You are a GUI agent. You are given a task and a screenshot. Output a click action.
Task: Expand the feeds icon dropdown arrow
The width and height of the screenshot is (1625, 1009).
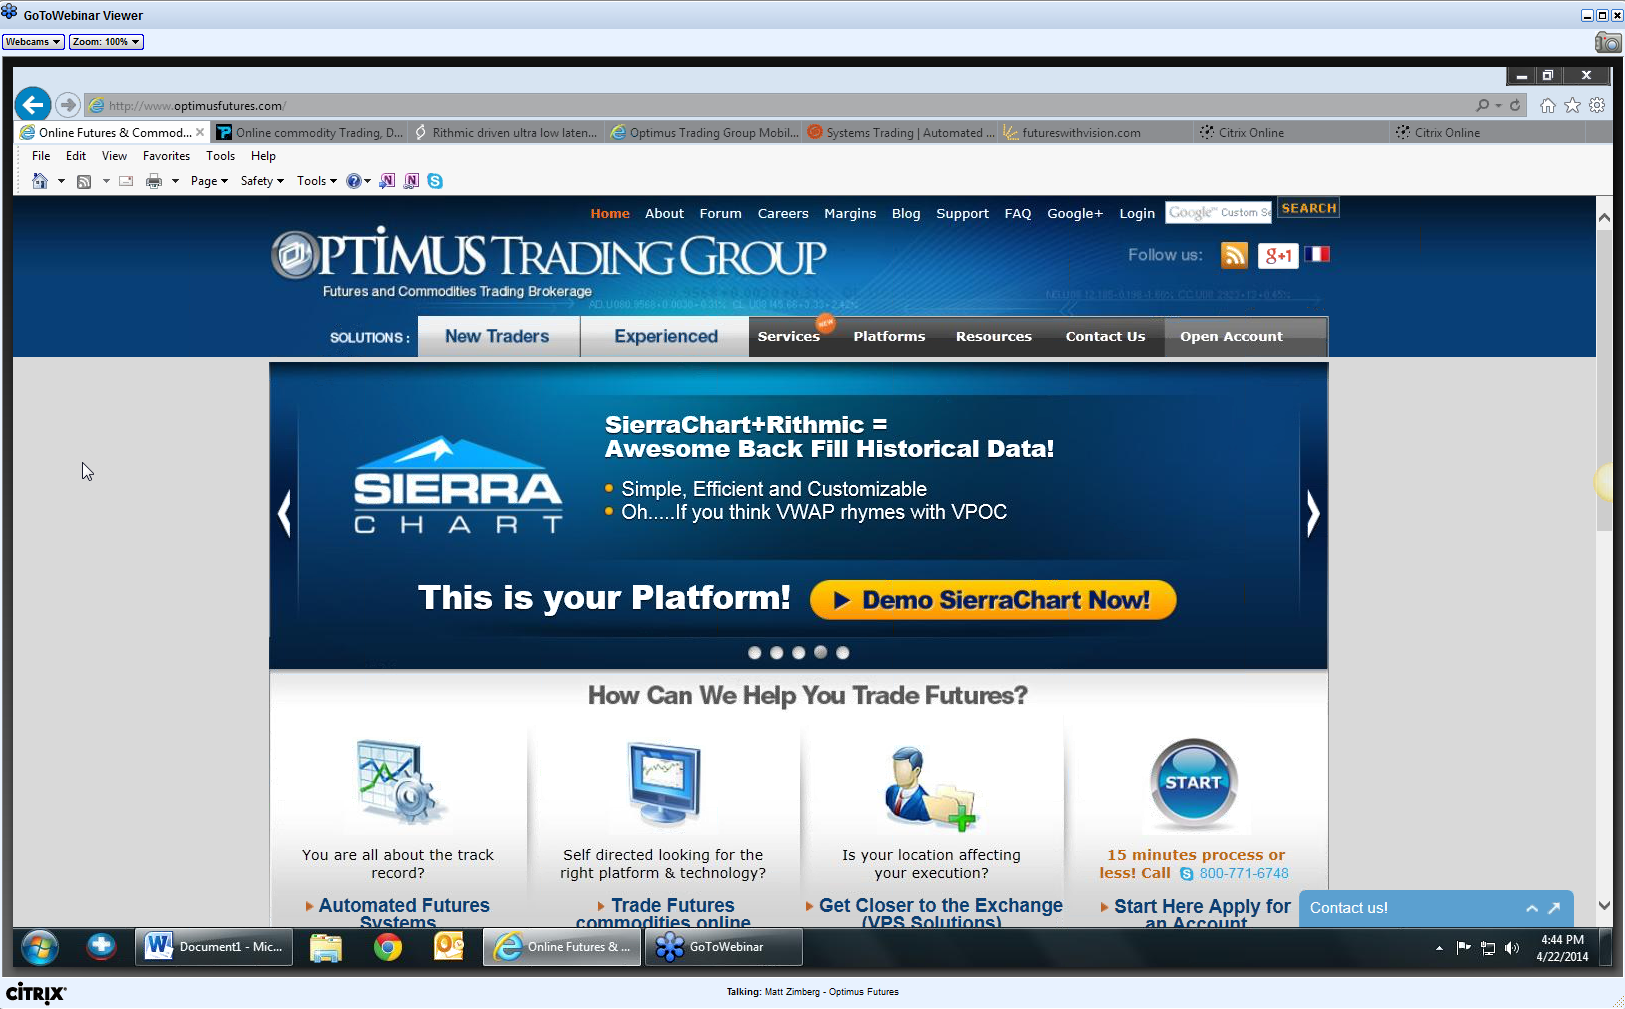tap(106, 181)
